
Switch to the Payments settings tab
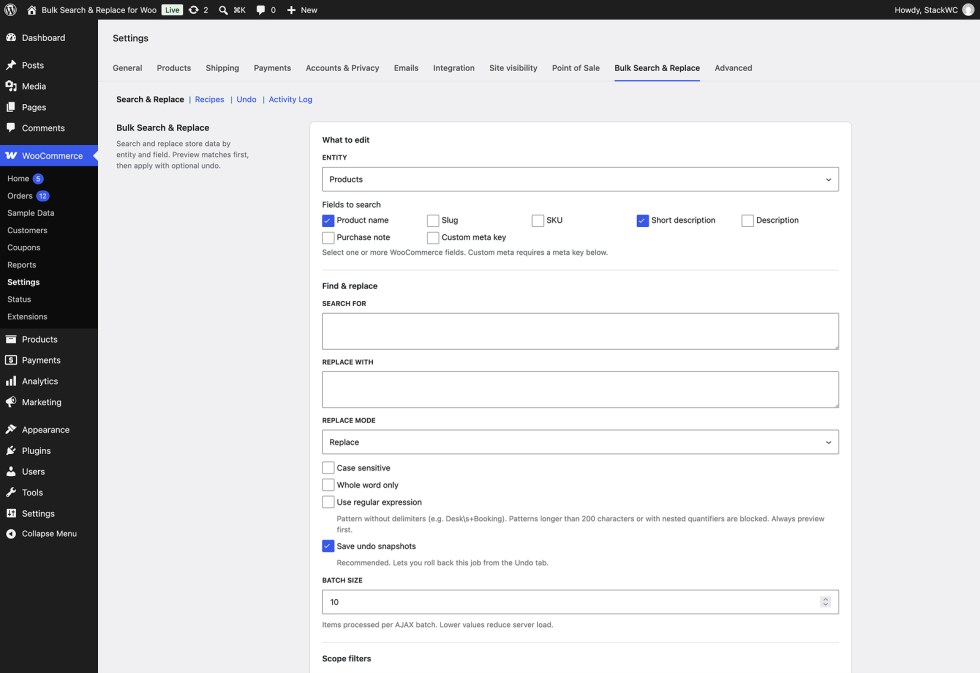coord(272,68)
